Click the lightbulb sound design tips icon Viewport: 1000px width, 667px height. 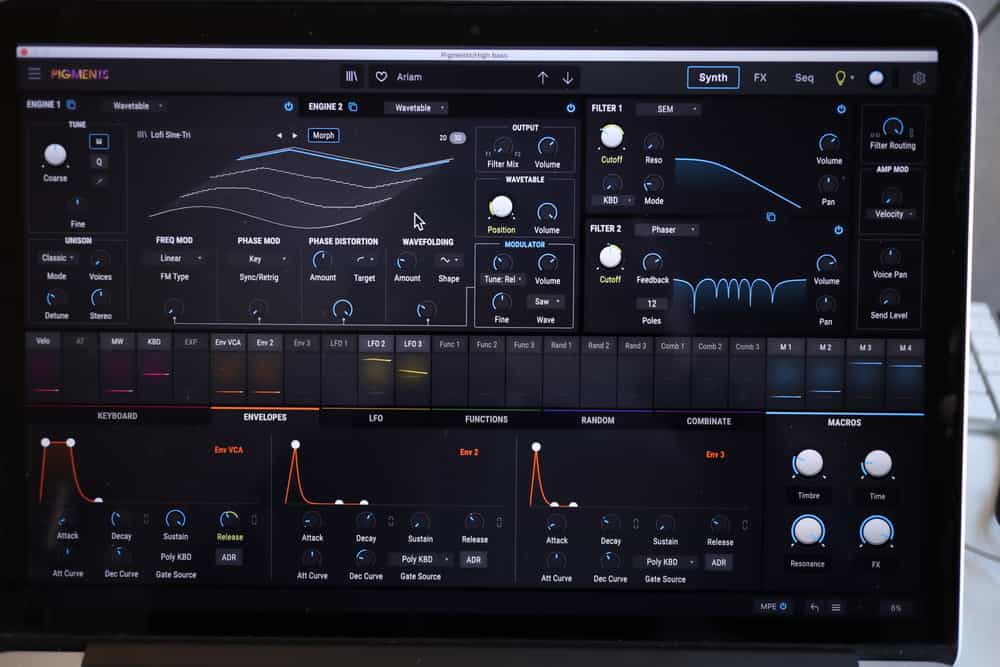pyautogui.click(x=841, y=78)
